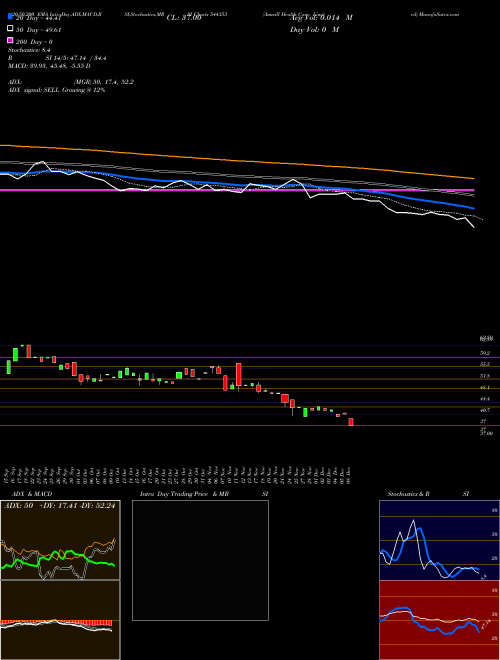
Task: Click the tall red candlestick in mid-November
Action: pyautogui.click(x=239, y=375)
